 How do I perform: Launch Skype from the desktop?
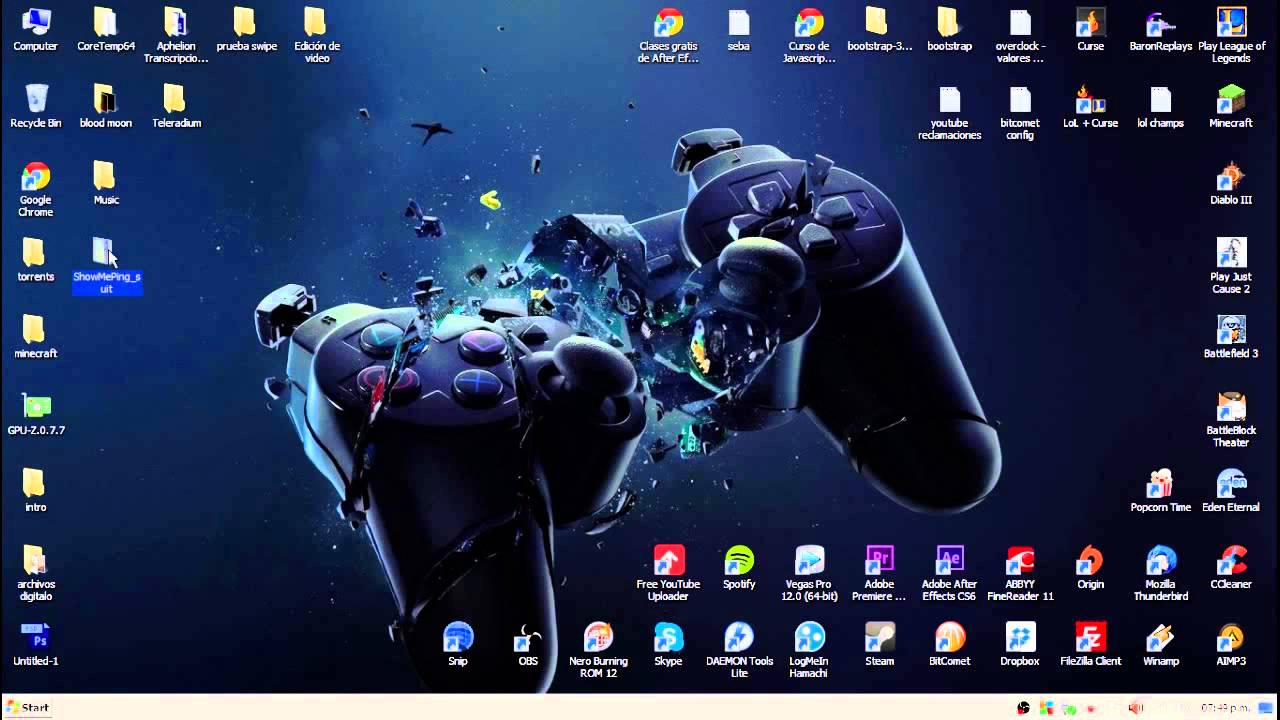(668, 645)
